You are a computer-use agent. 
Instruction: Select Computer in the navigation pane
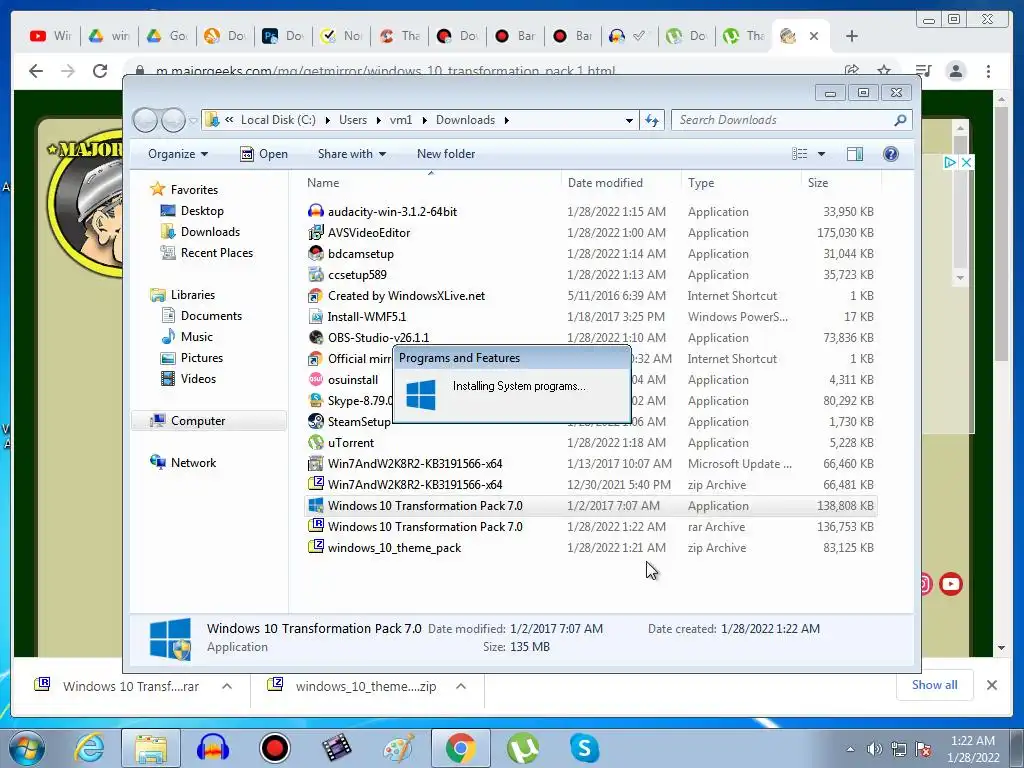click(x=208, y=421)
